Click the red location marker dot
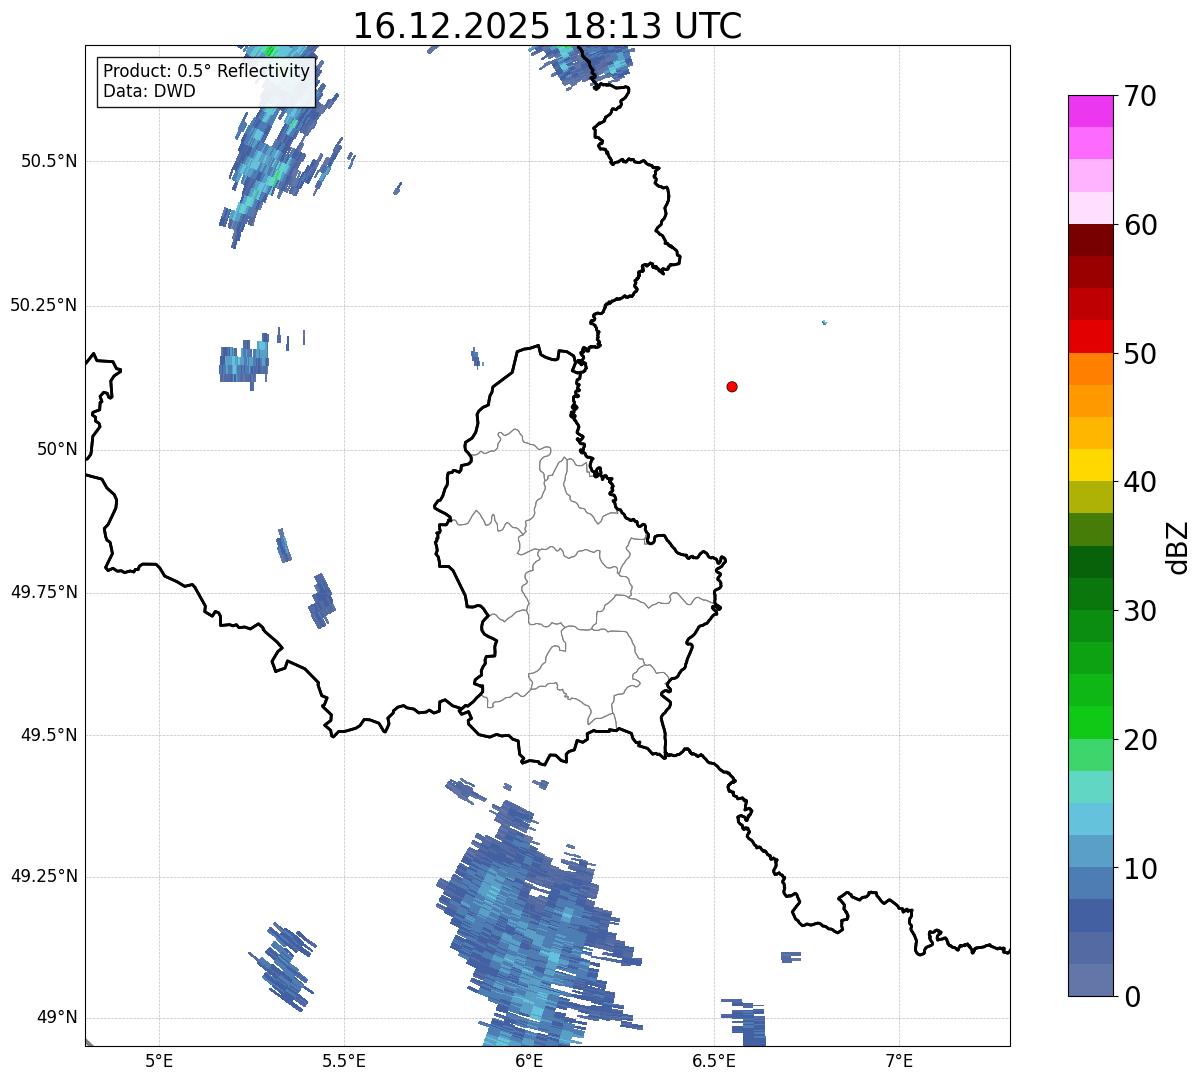 pyautogui.click(x=732, y=386)
